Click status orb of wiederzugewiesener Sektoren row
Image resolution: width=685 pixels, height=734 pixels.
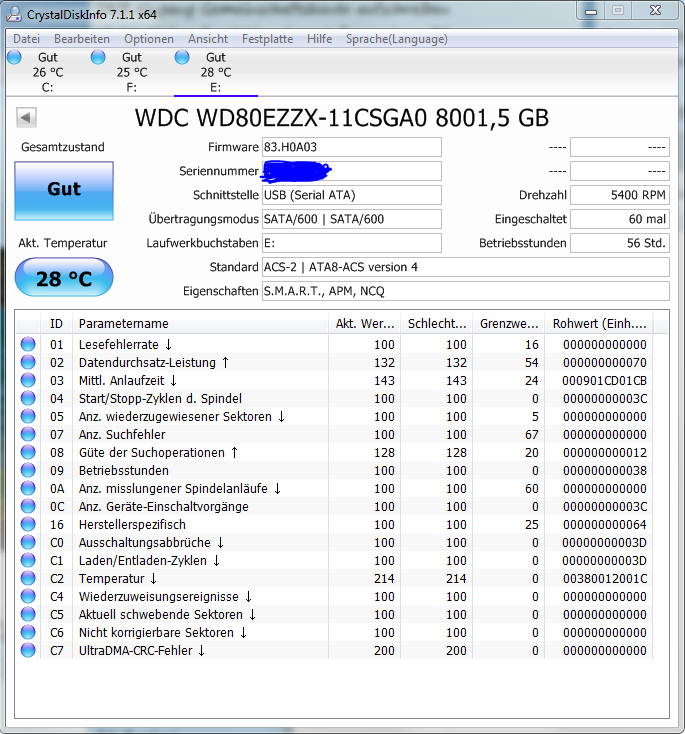tap(28, 416)
